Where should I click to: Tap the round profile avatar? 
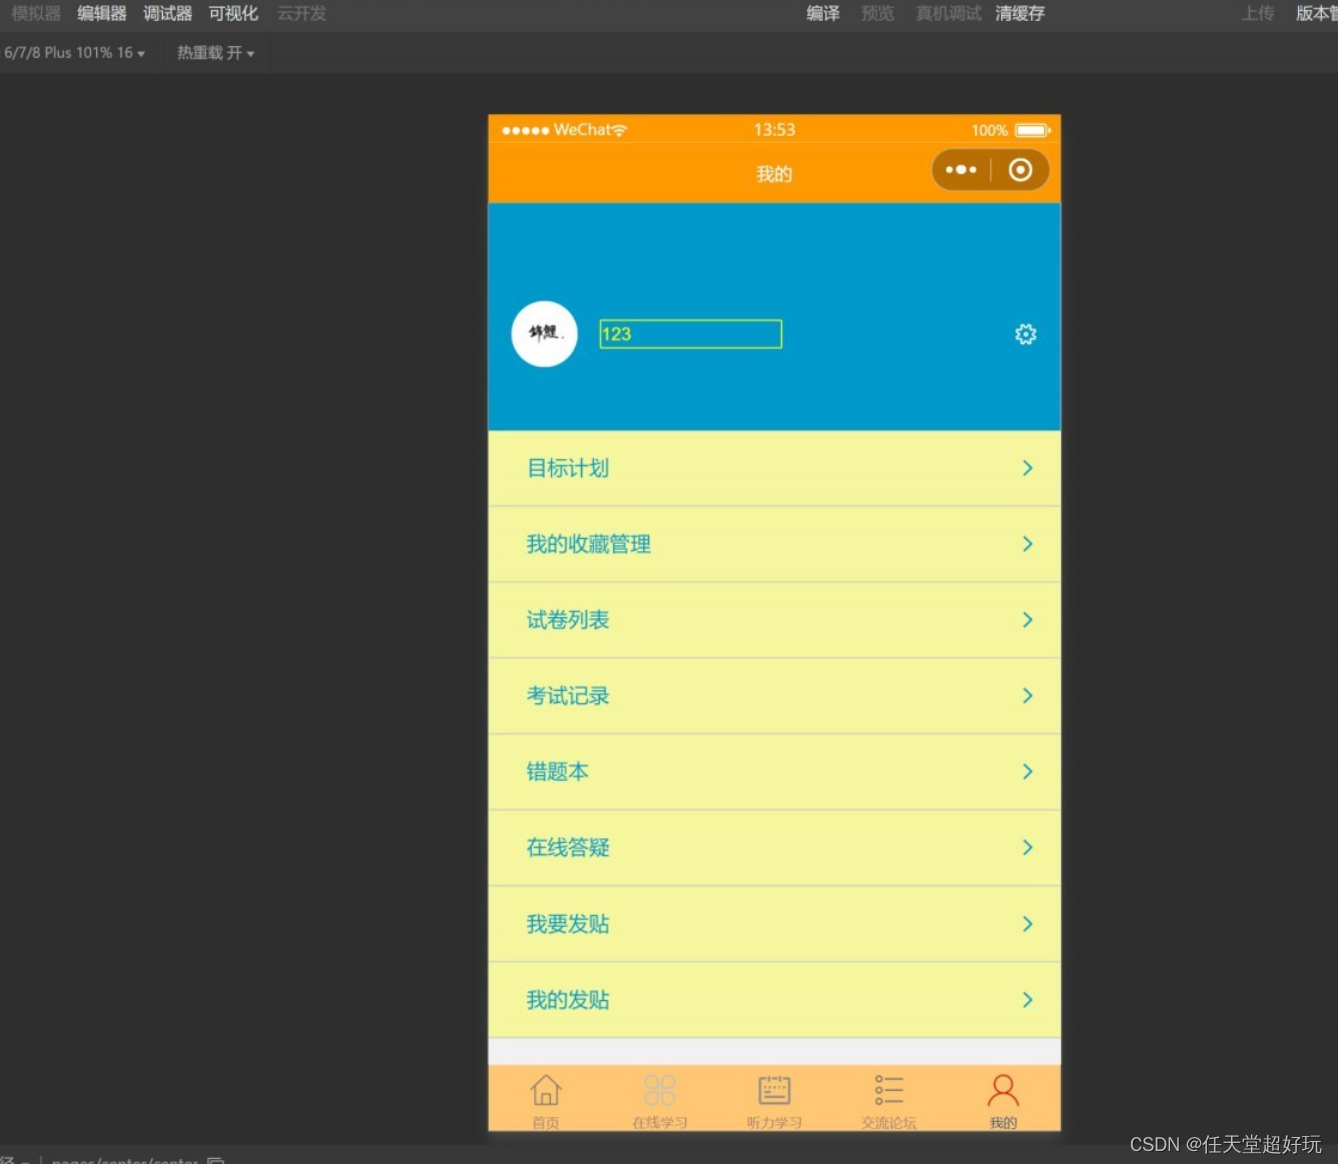tap(544, 334)
